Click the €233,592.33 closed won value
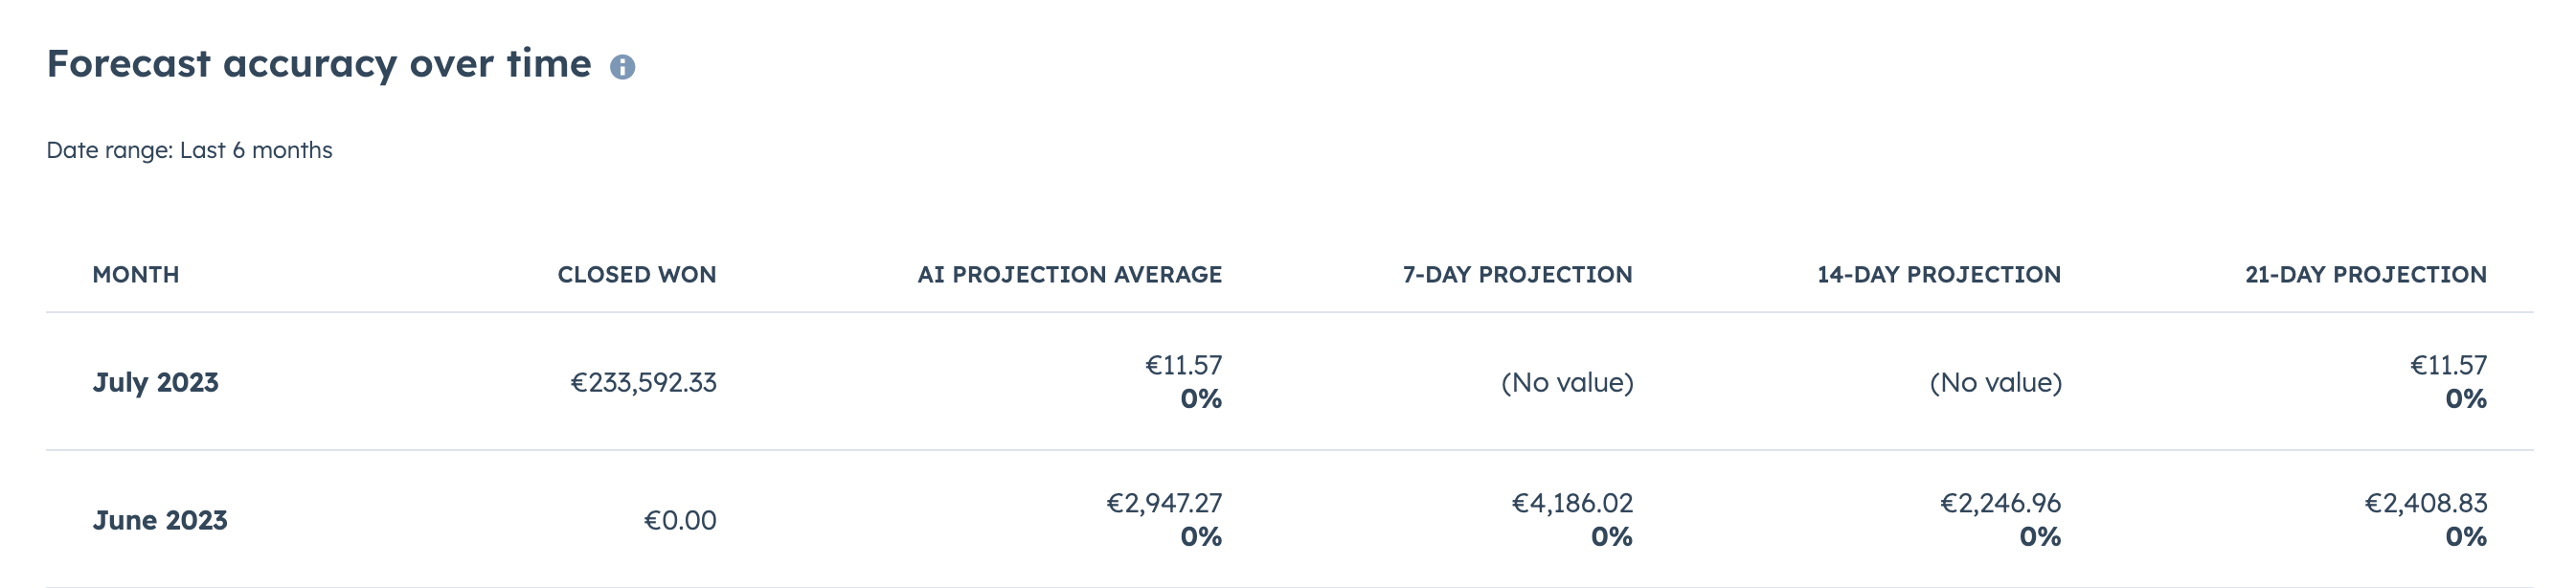2576x588 pixels. click(643, 383)
